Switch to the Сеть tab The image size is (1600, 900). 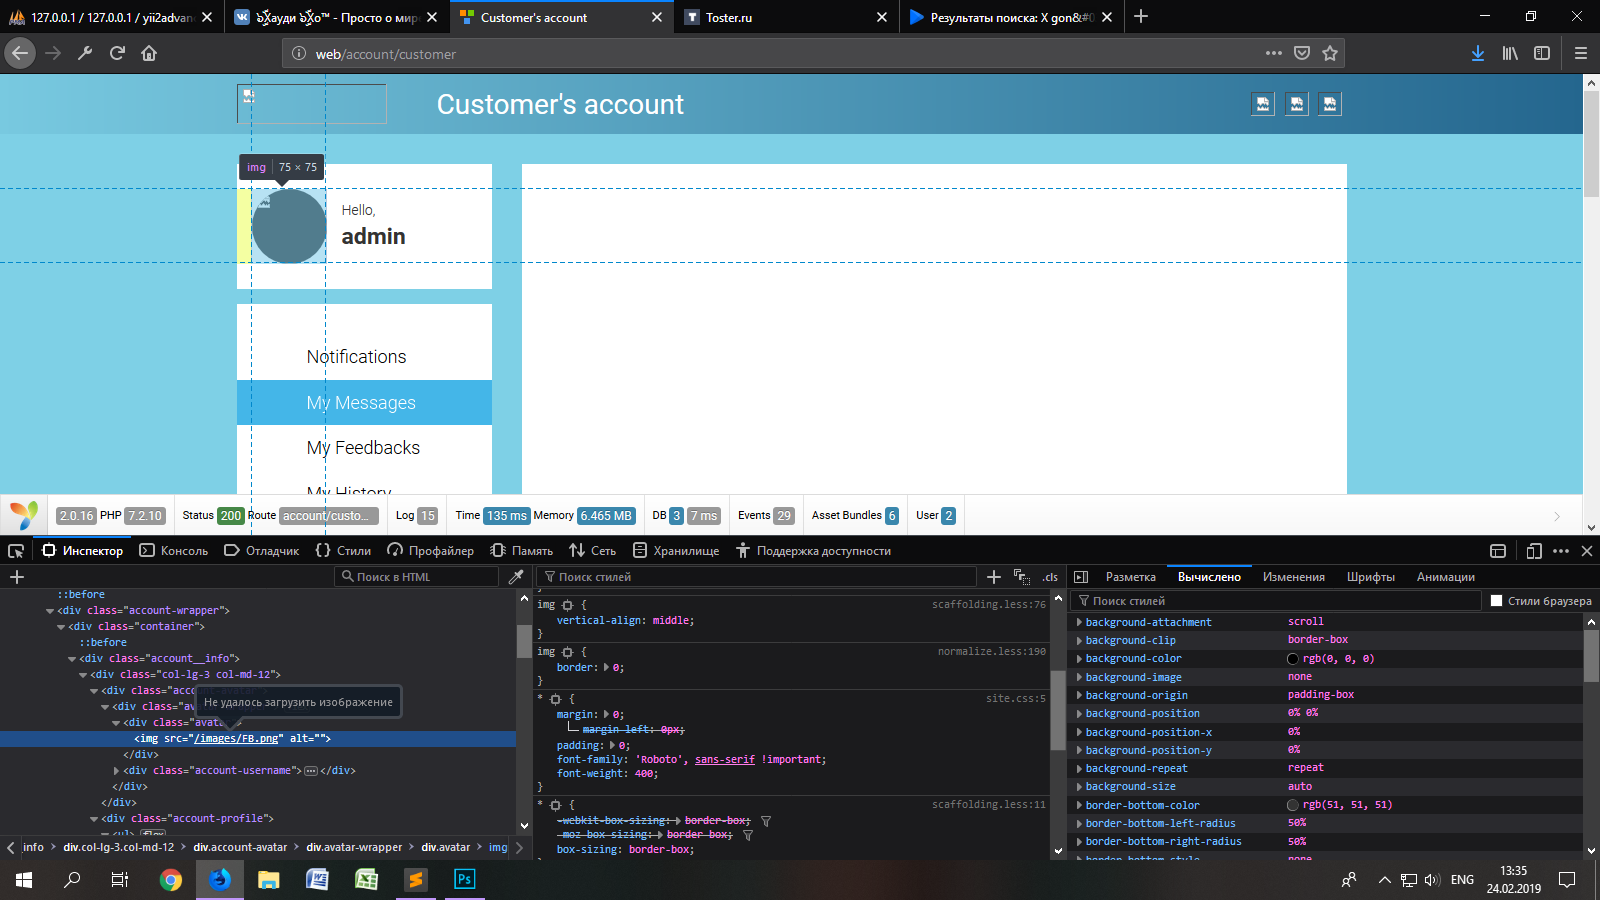pyautogui.click(x=593, y=551)
